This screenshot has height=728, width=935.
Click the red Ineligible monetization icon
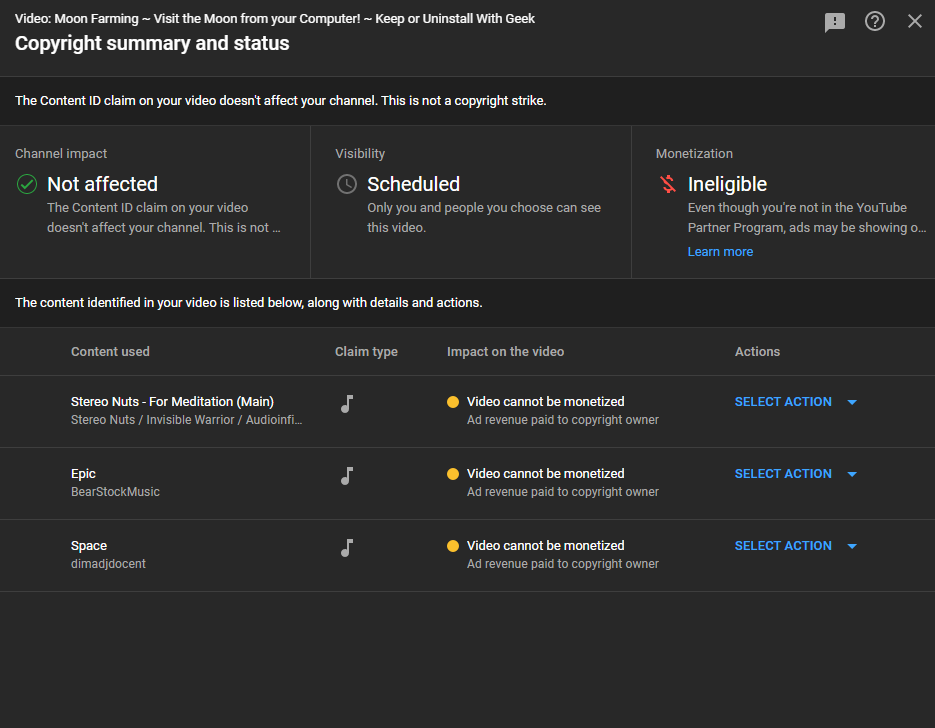pyautogui.click(x=668, y=184)
